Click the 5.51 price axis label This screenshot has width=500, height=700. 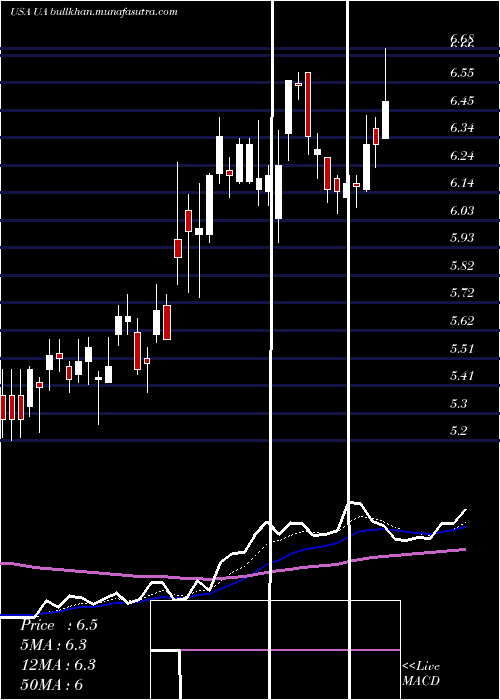(462, 348)
